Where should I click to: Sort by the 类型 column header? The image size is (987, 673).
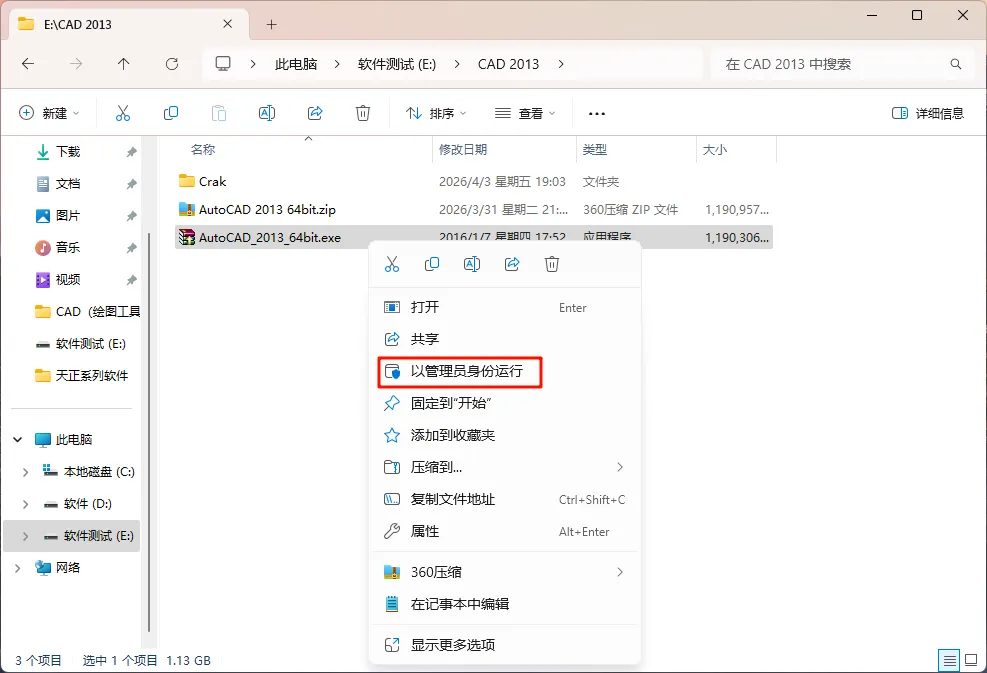coord(595,150)
